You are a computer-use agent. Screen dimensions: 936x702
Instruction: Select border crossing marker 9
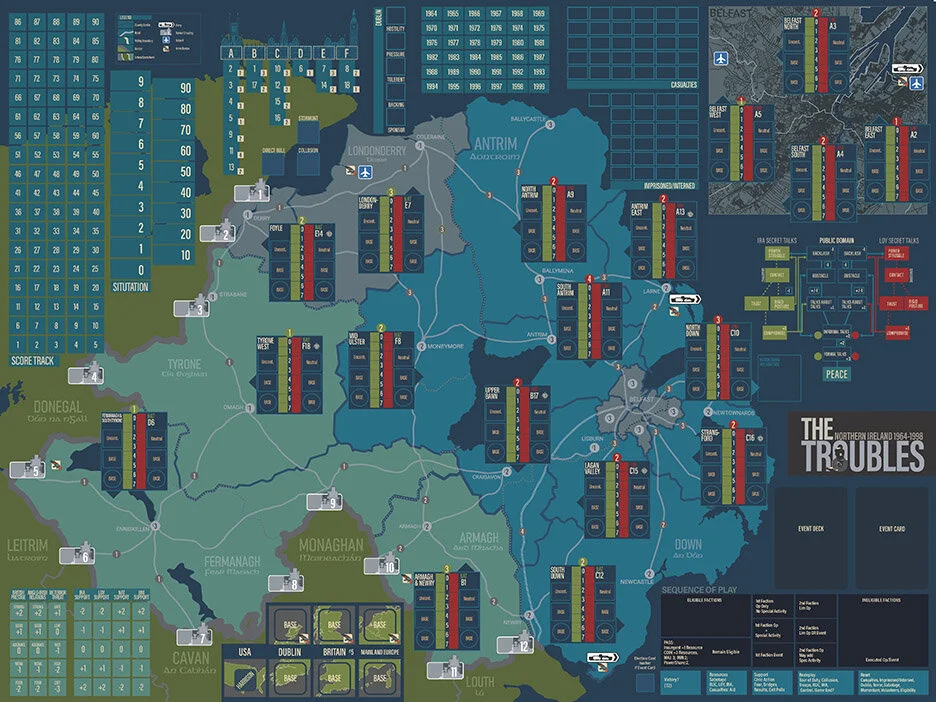[325, 500]
